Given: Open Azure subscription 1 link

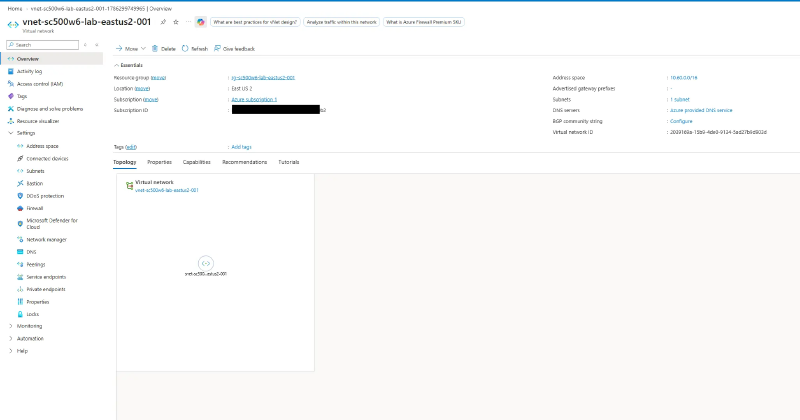Looking at the screenshot, I should (254, 100).
